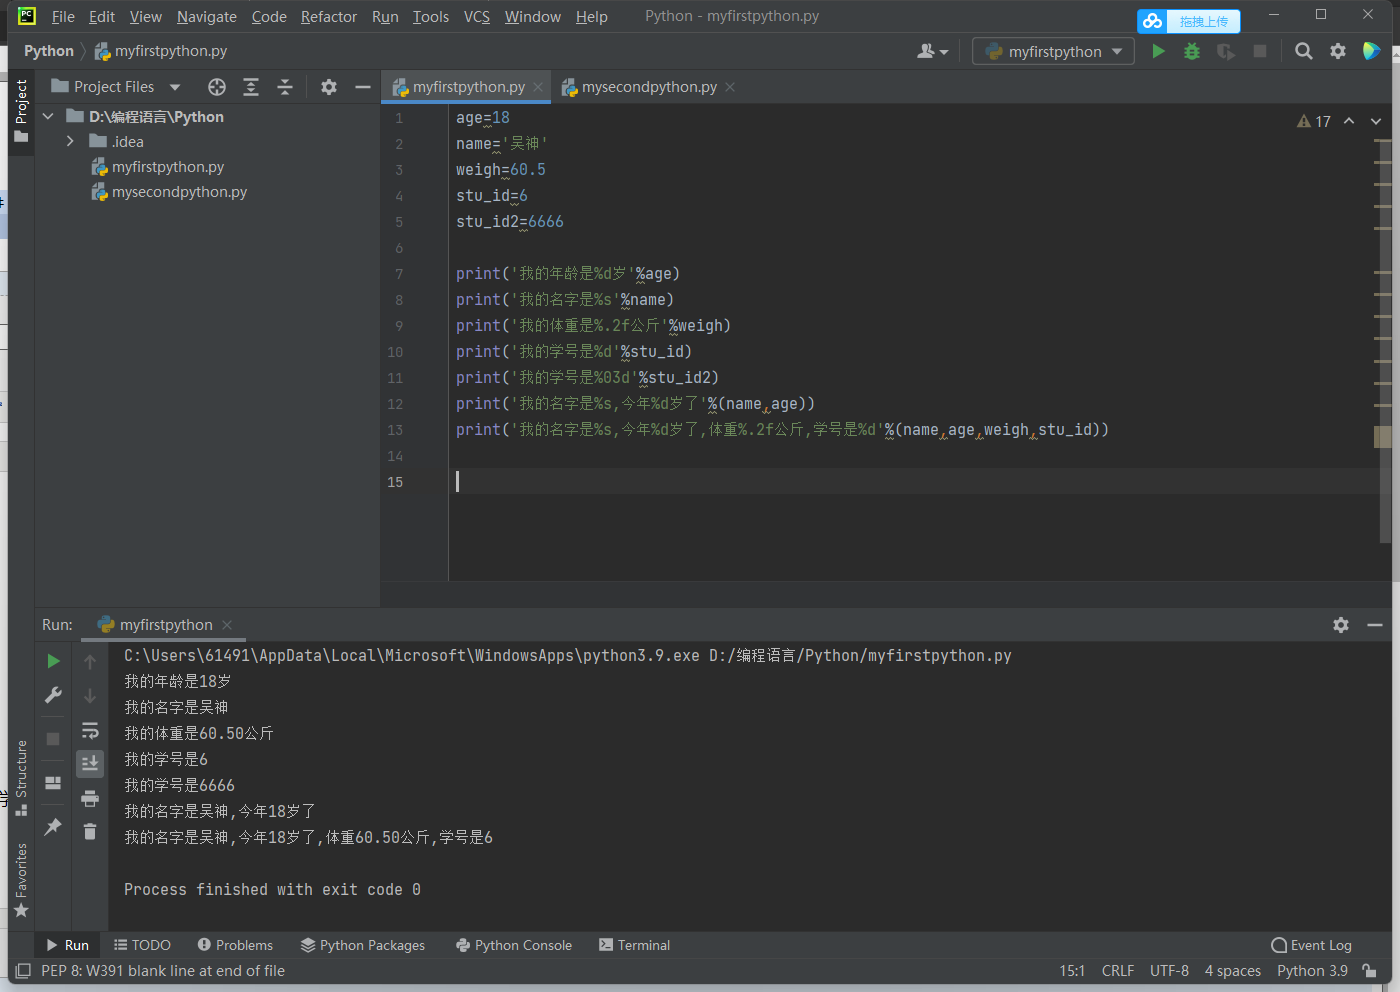The width and height of the screenshot is (1400, 992).
Task: Open the Event Log in status bar
Action: coord(1311,945)
